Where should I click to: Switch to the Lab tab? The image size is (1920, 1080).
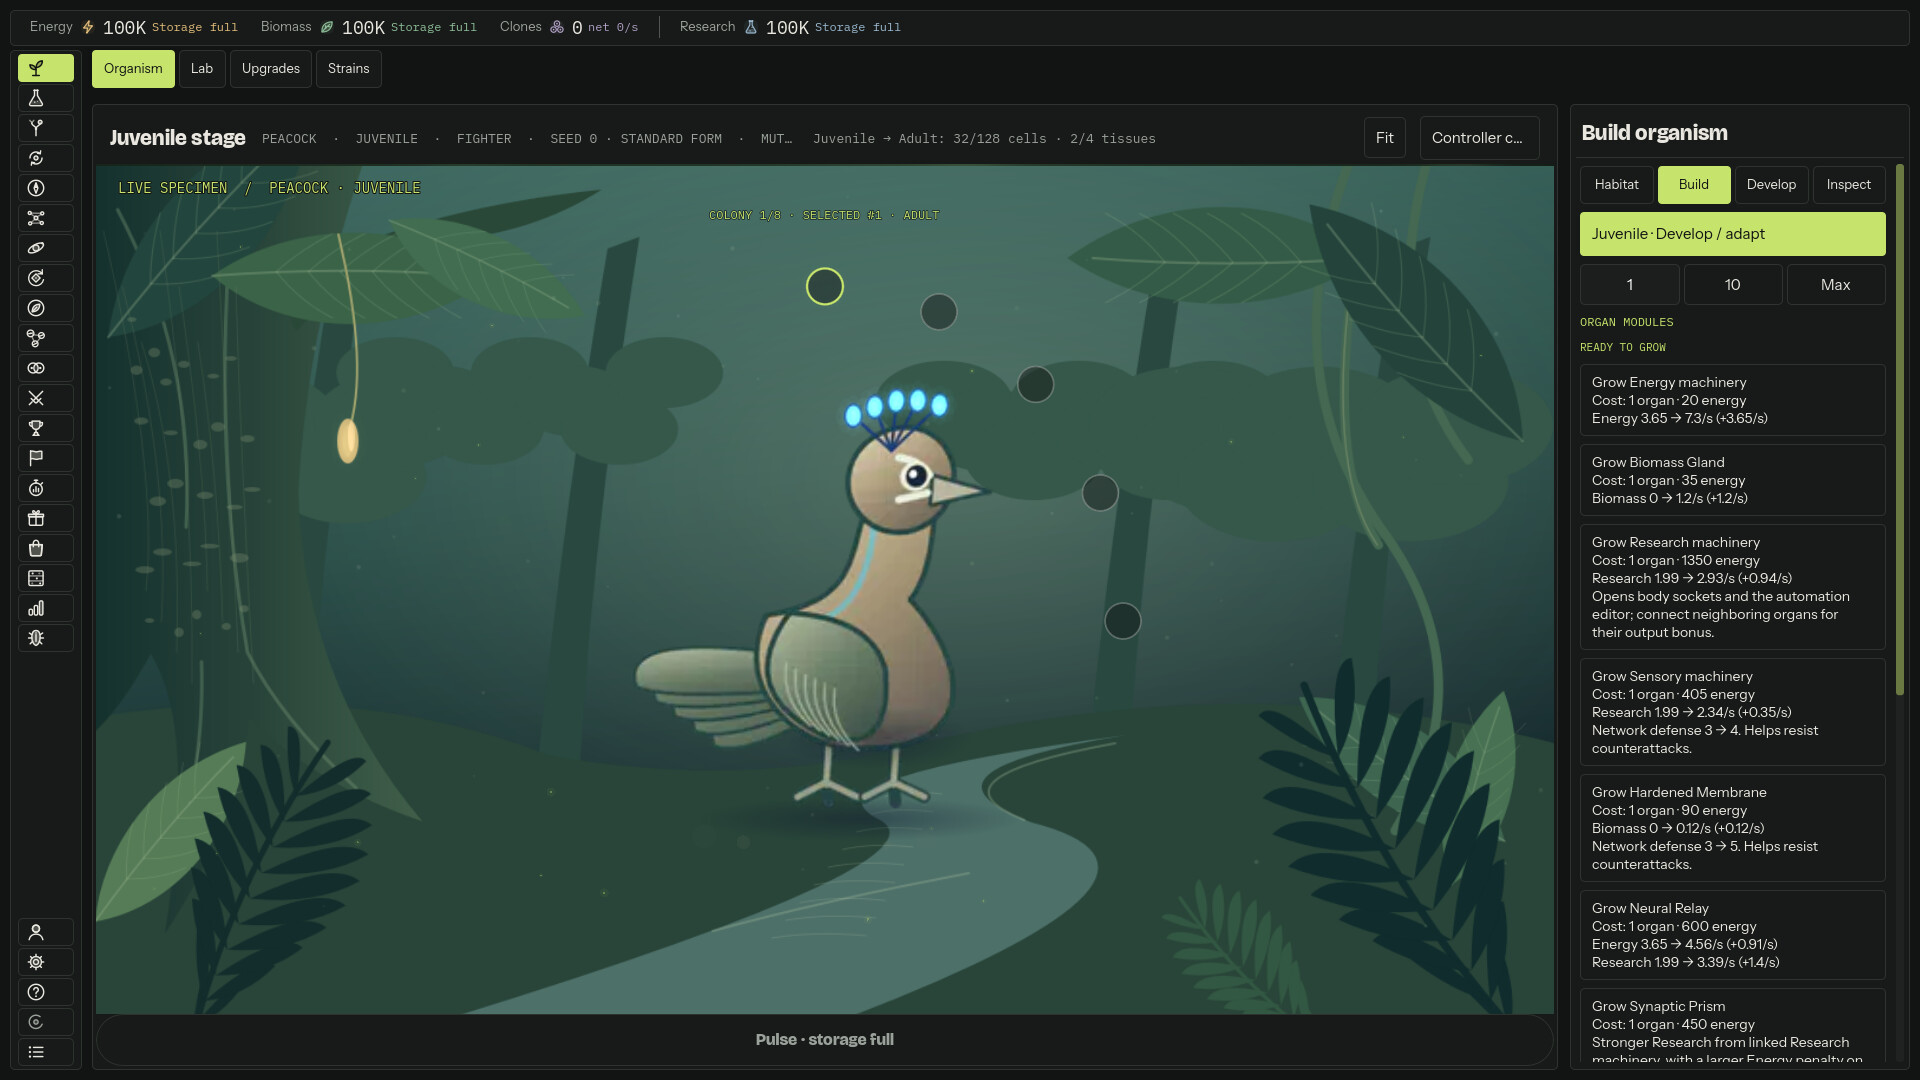tap(202, 69)
